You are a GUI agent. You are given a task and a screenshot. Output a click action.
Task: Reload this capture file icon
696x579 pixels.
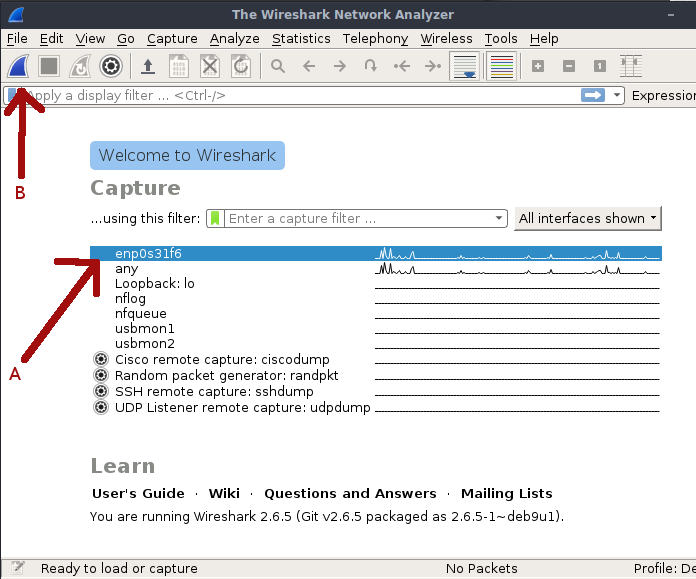tap(241, 67)
